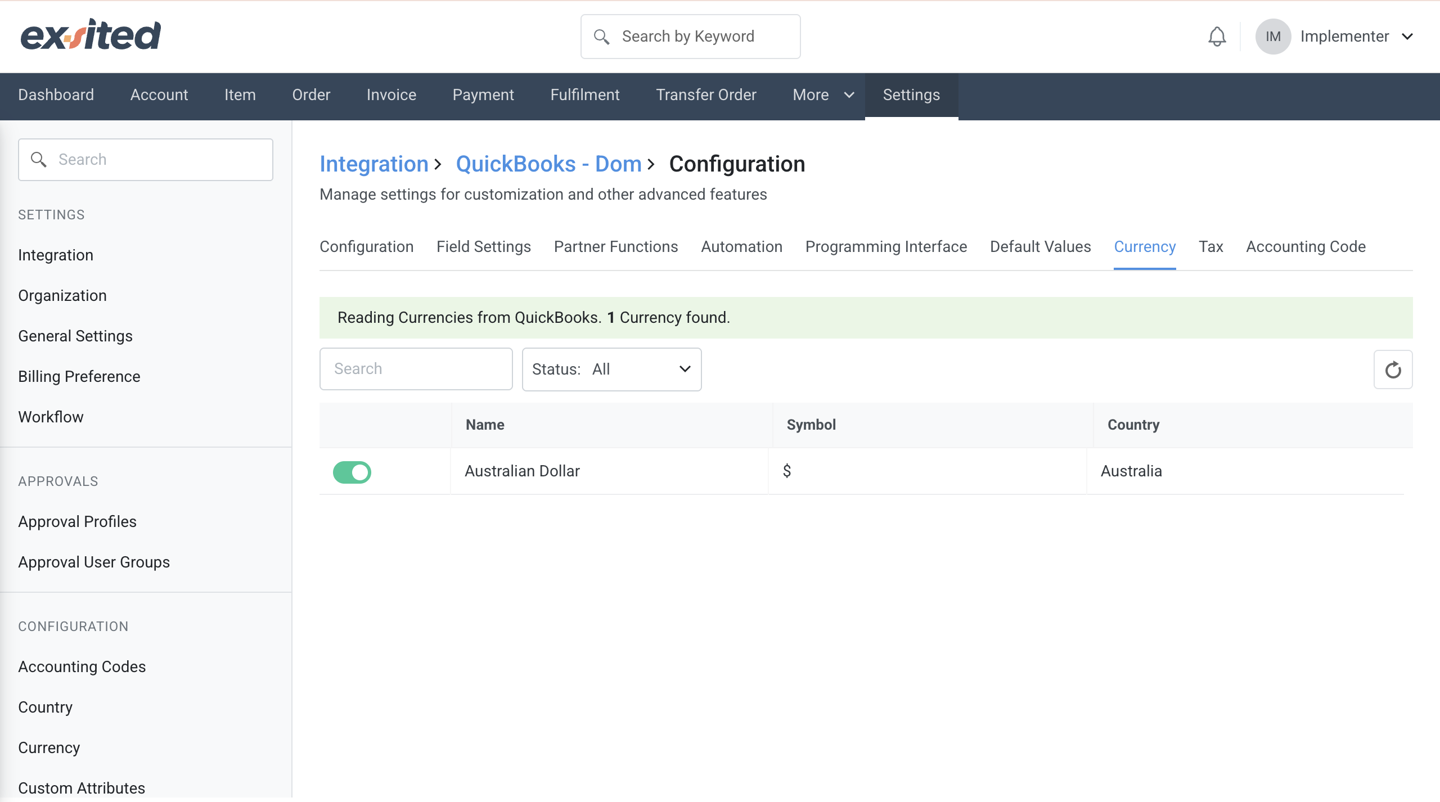Open the Order menu
The width and height of the screenshot is (1440, 802).
[311, 95]
